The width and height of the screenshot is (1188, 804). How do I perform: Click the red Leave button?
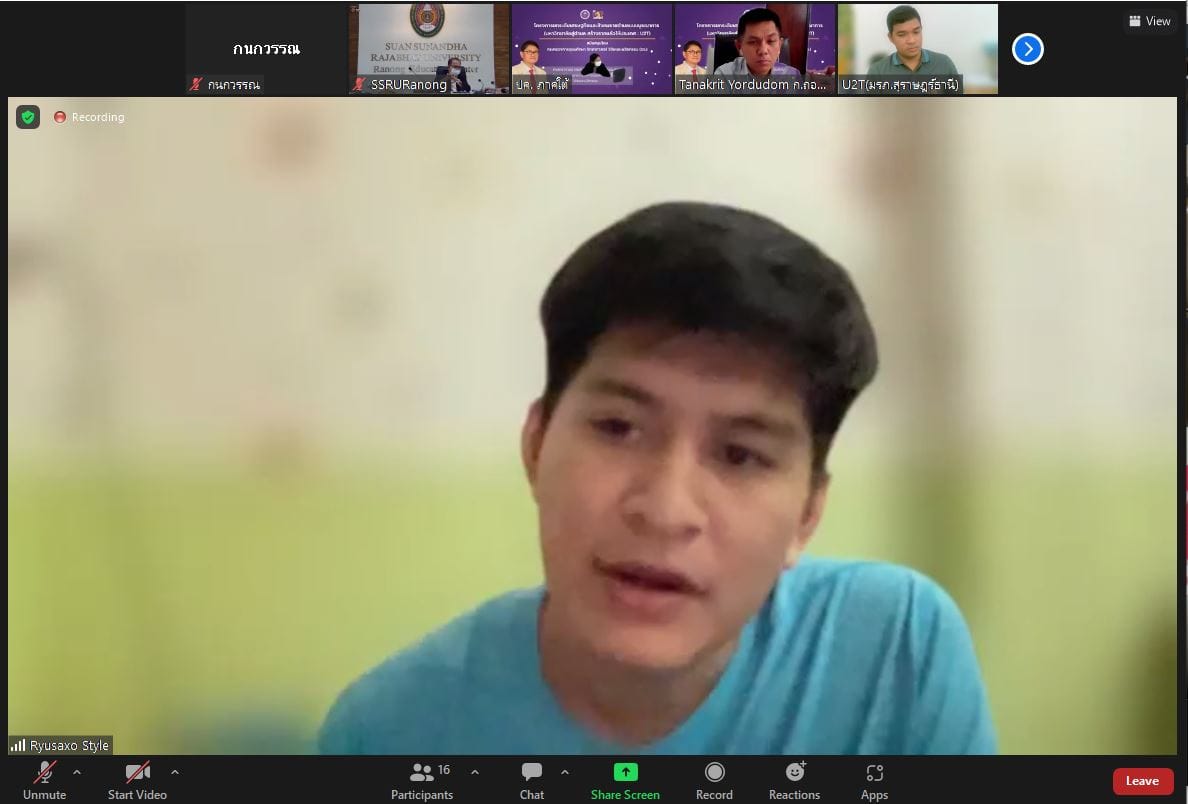[1142, 781]
